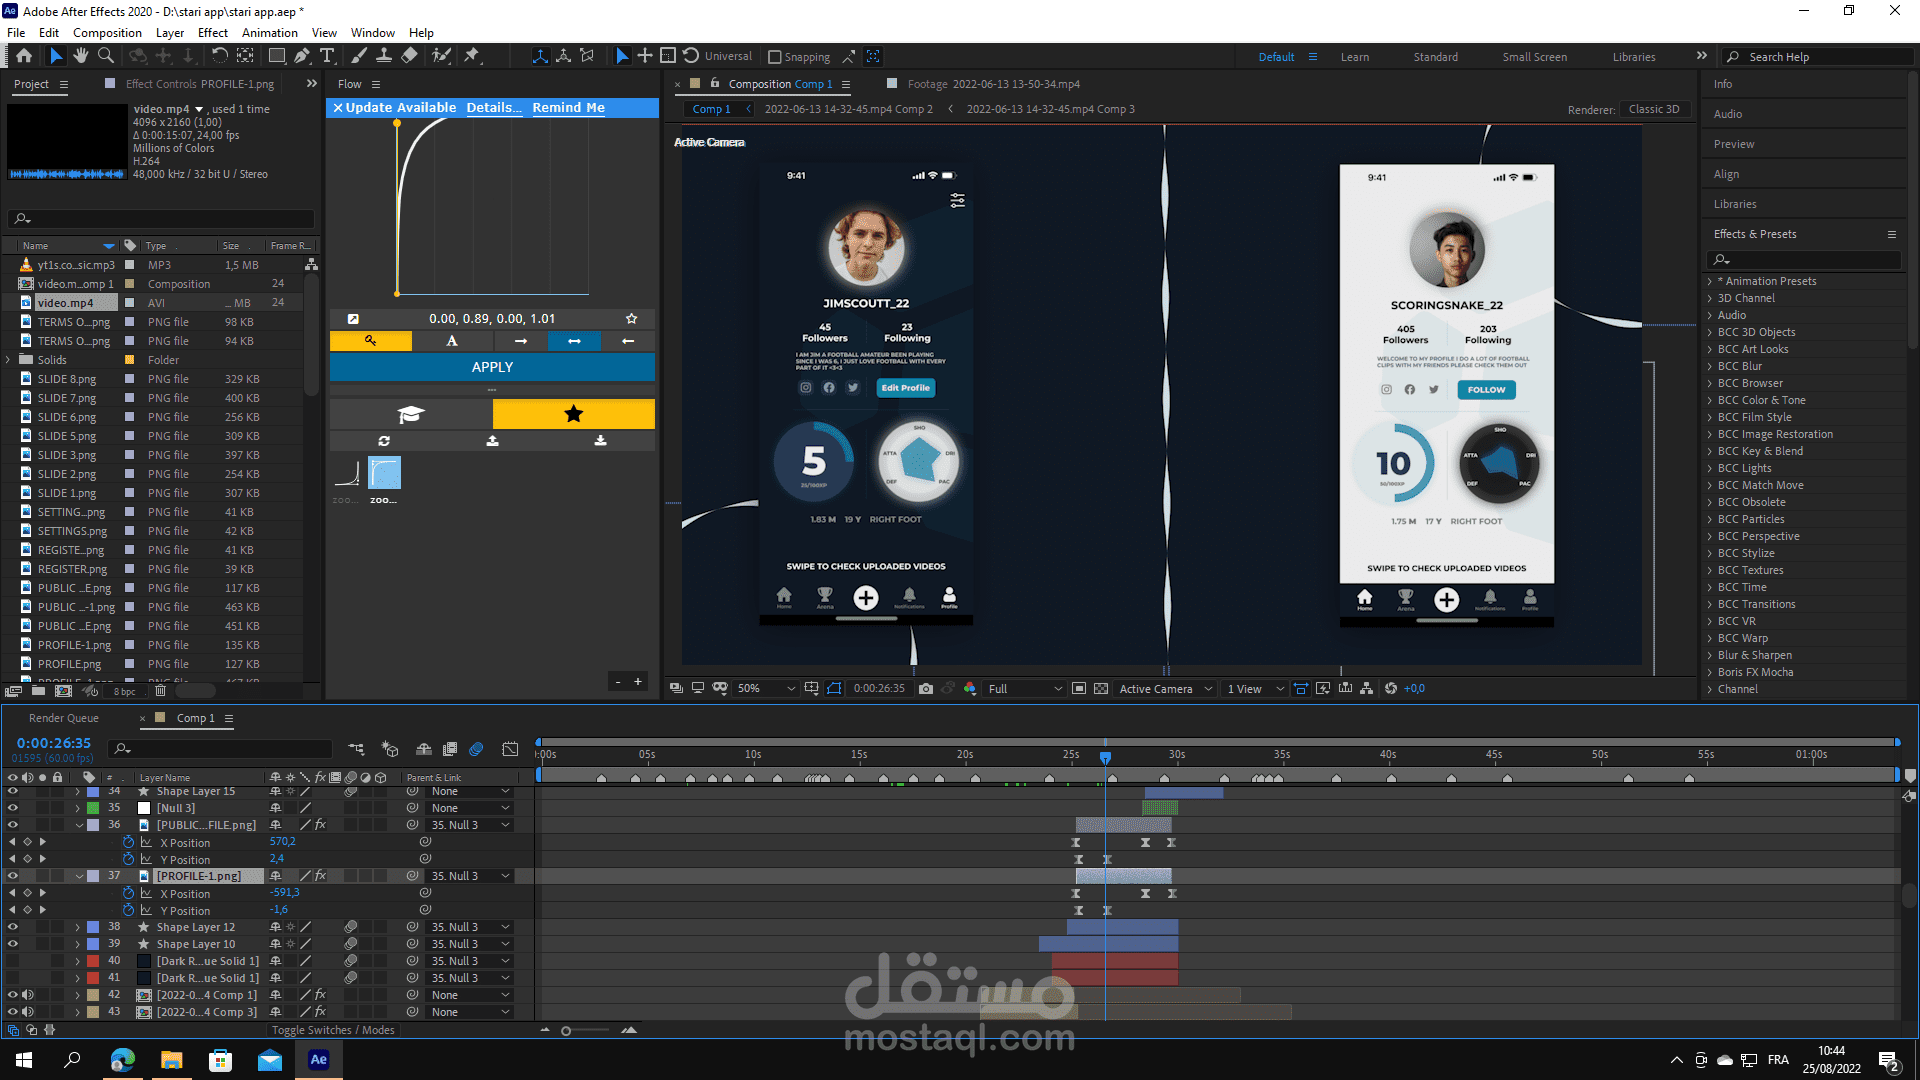Click the APPLY button in Flow
The image size is (1920, 1080).
tap(492, 367)
